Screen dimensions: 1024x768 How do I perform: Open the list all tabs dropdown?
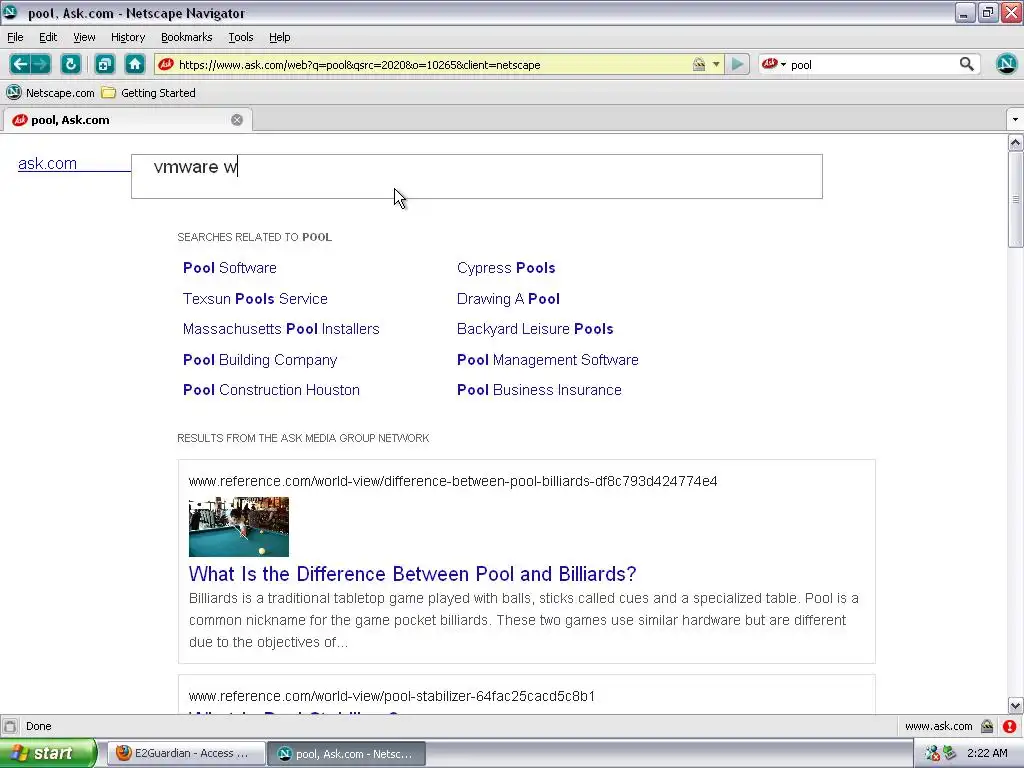pyautogui.click(x=1015, y=120)
